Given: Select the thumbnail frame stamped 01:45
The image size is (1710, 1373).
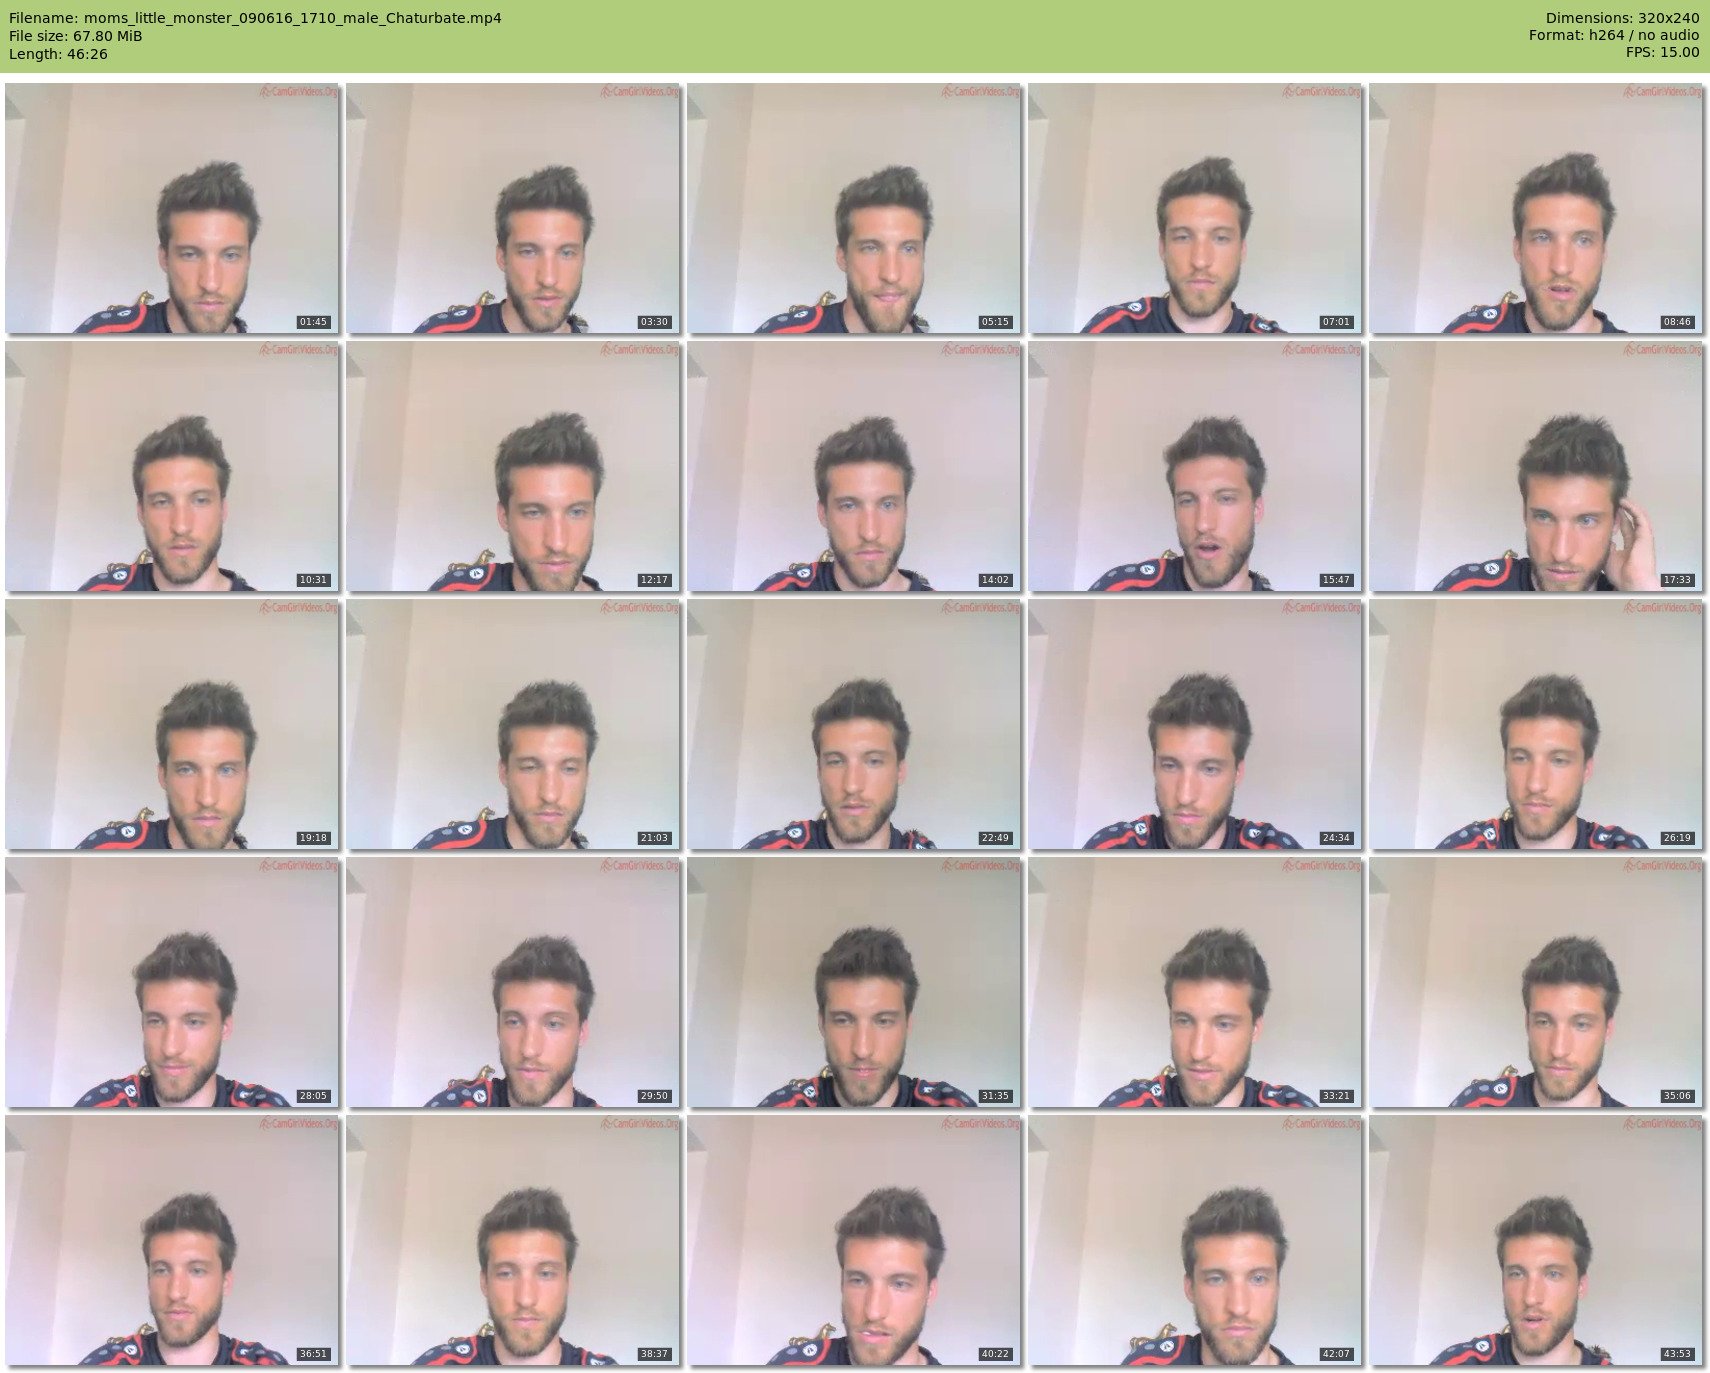Looking at the screenshot, I should [x=172, y=208].
